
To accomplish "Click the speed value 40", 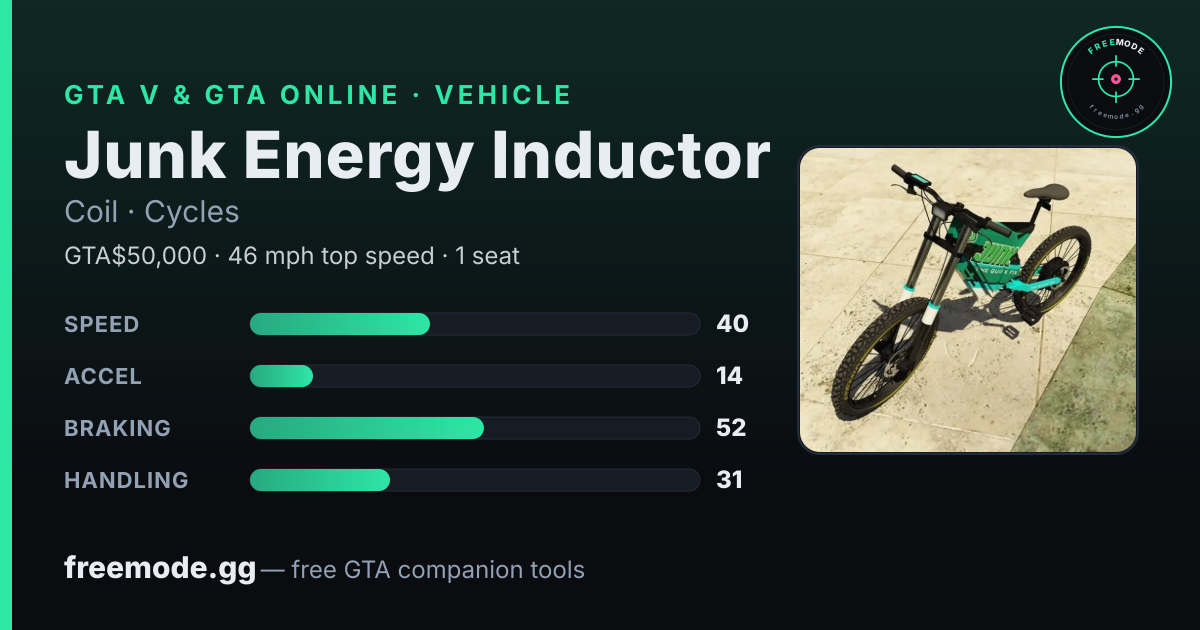I will 732,324.
